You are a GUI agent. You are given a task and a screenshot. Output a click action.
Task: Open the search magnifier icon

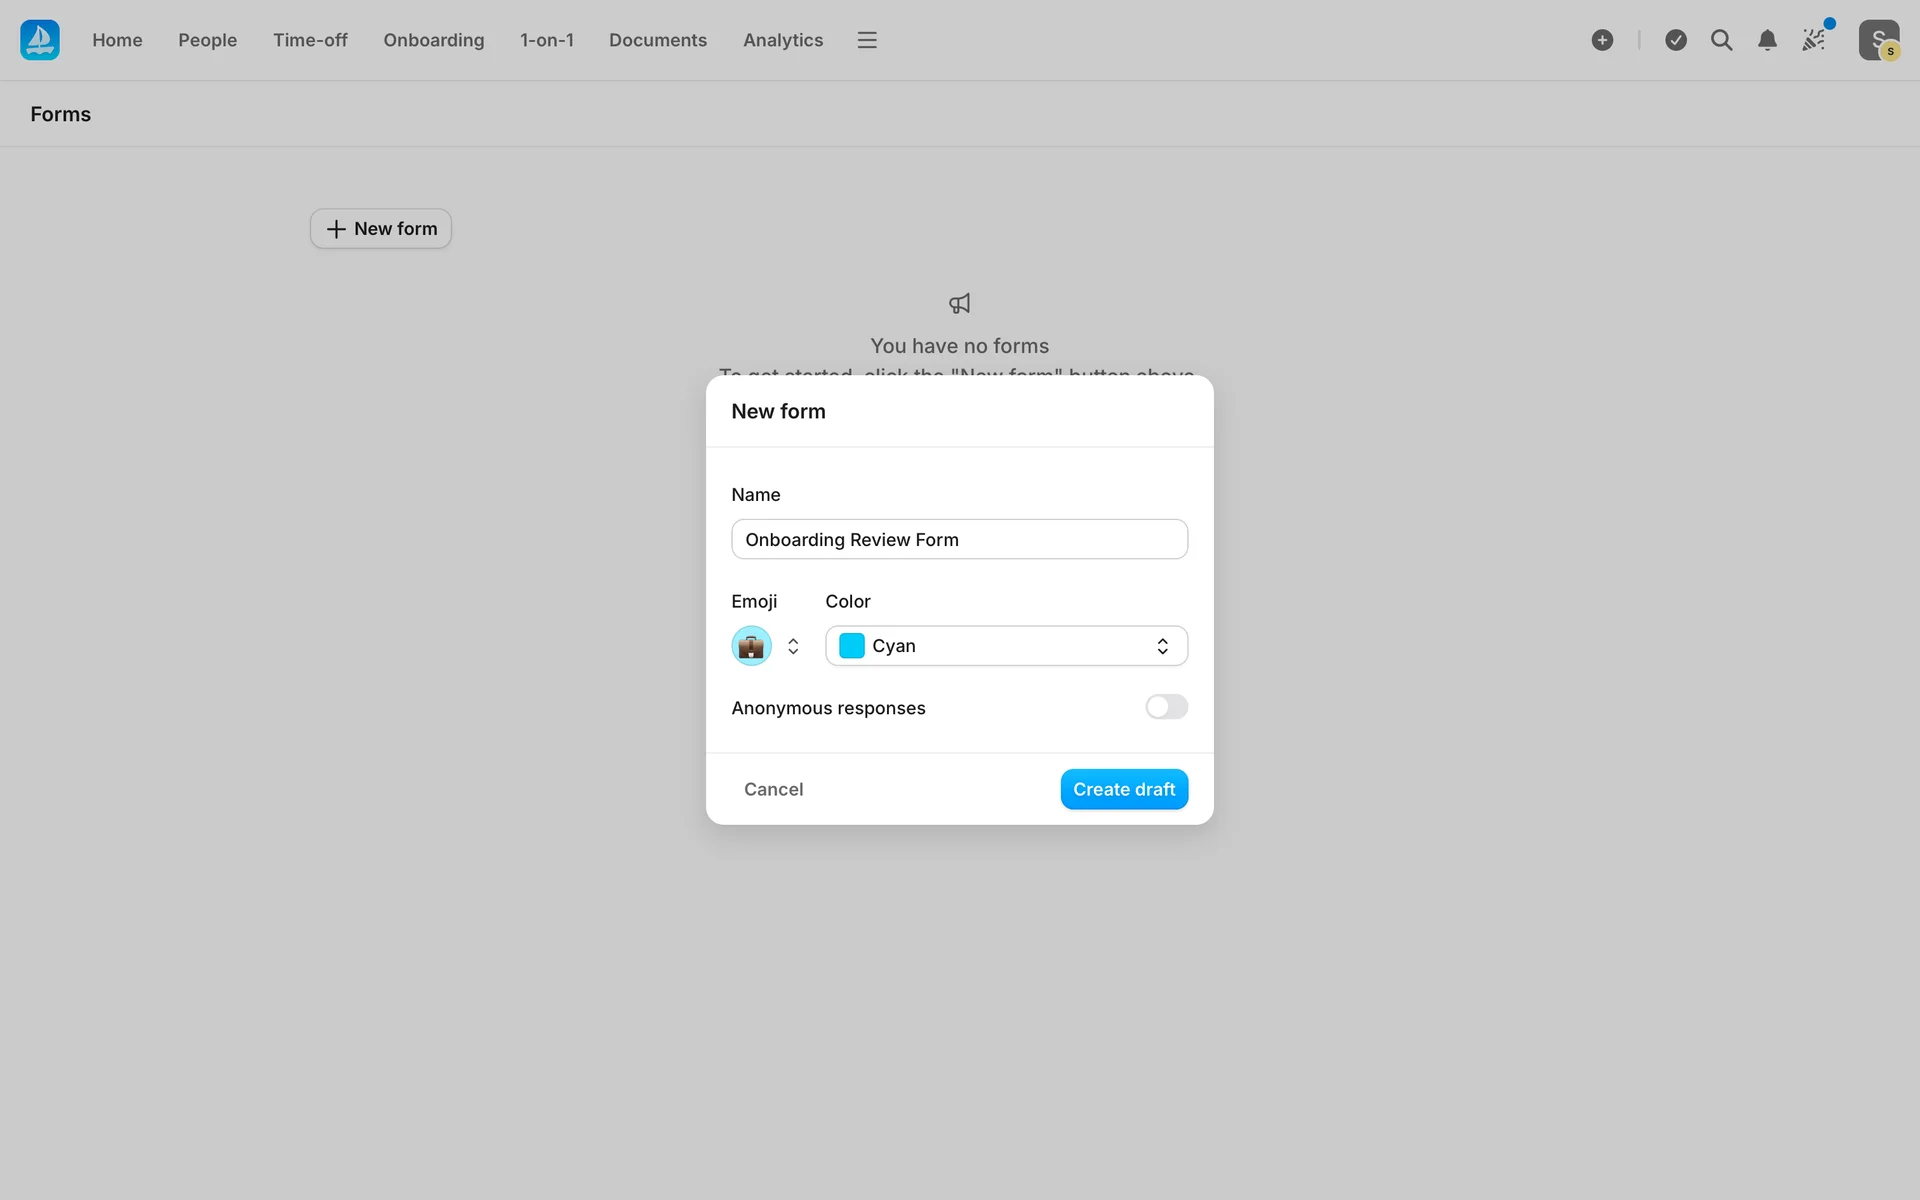pyautogui.click(x=1721, y=40)
